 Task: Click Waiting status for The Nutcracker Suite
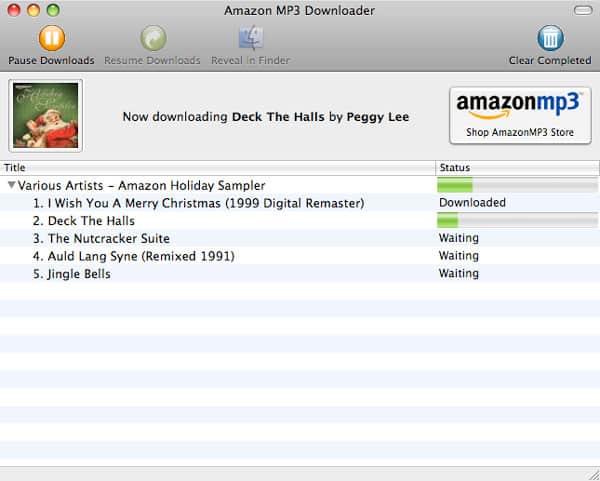(458, 238)
